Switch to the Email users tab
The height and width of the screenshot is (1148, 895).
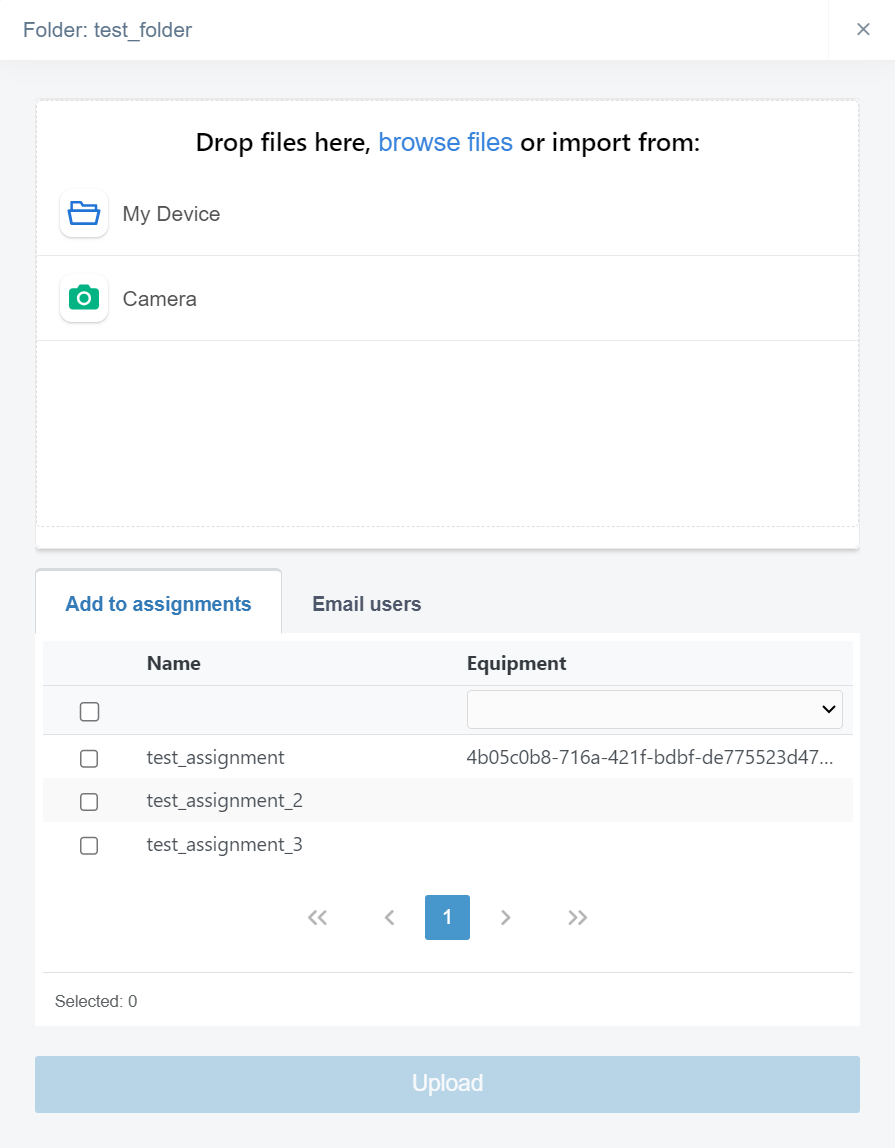[x=366, y=604]
